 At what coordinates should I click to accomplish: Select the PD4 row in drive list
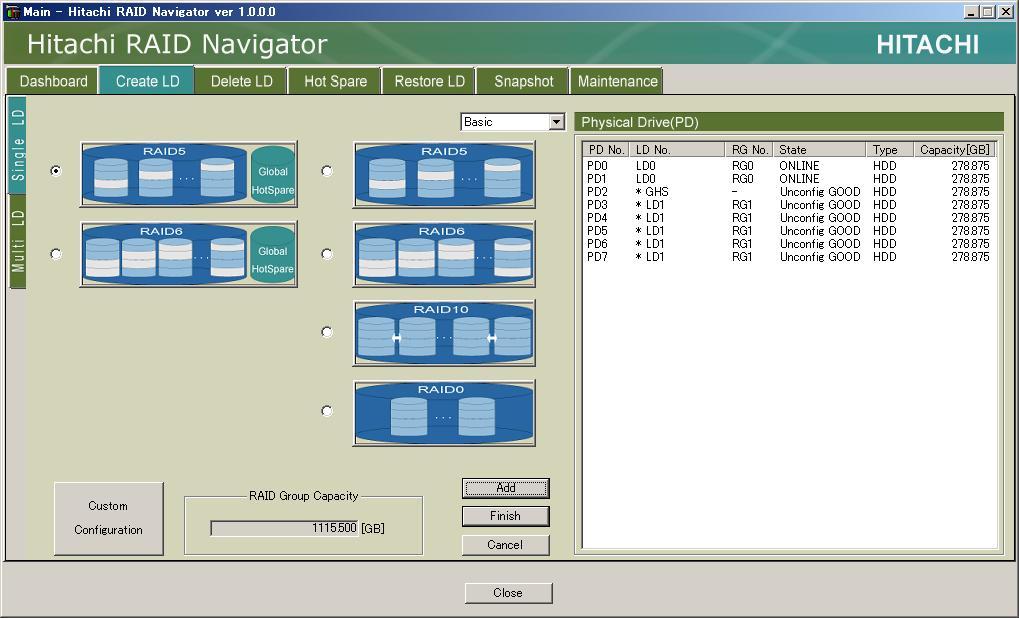[x=788, y=218]
